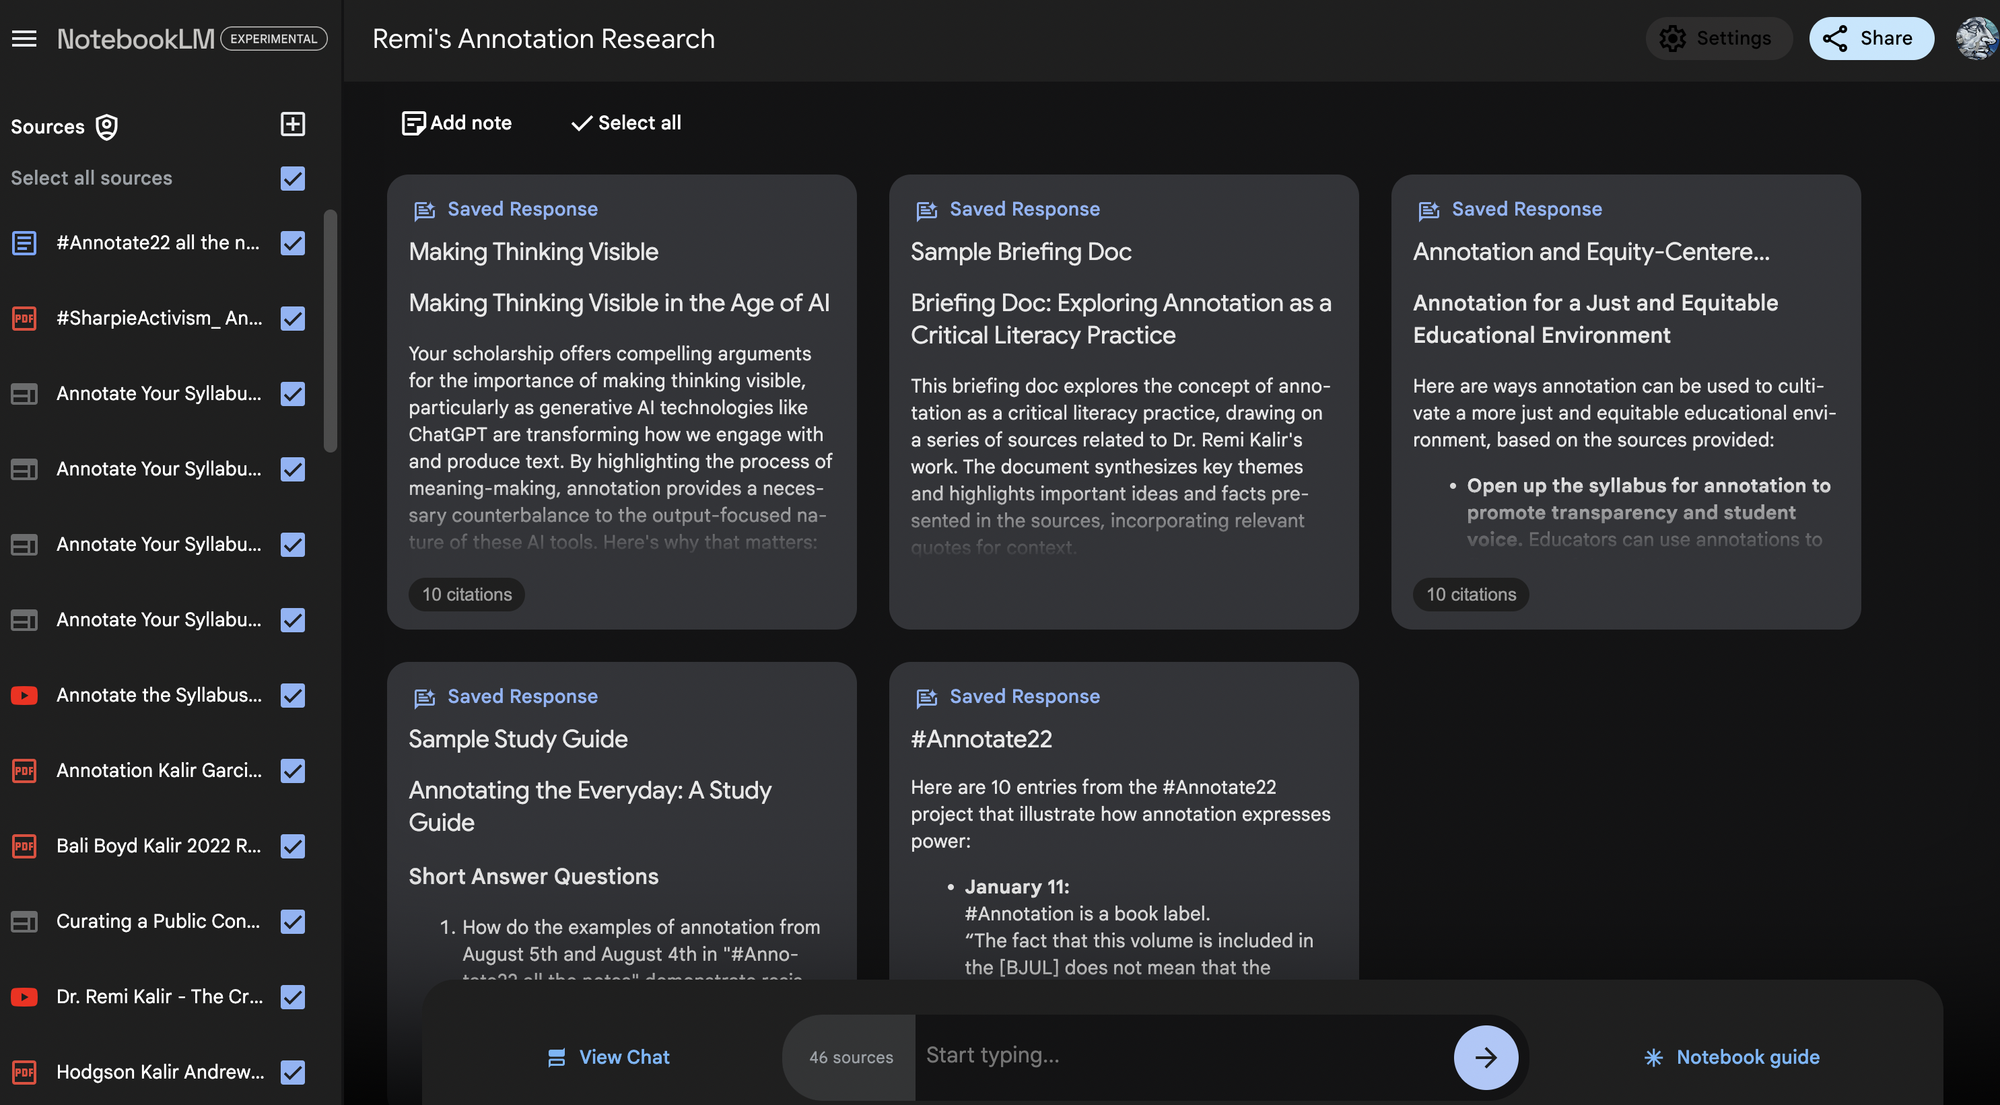Uncheck the Select all sources checkbox
The image size is (2000, 1105).
pyautogui.click(x=292, y=179)
